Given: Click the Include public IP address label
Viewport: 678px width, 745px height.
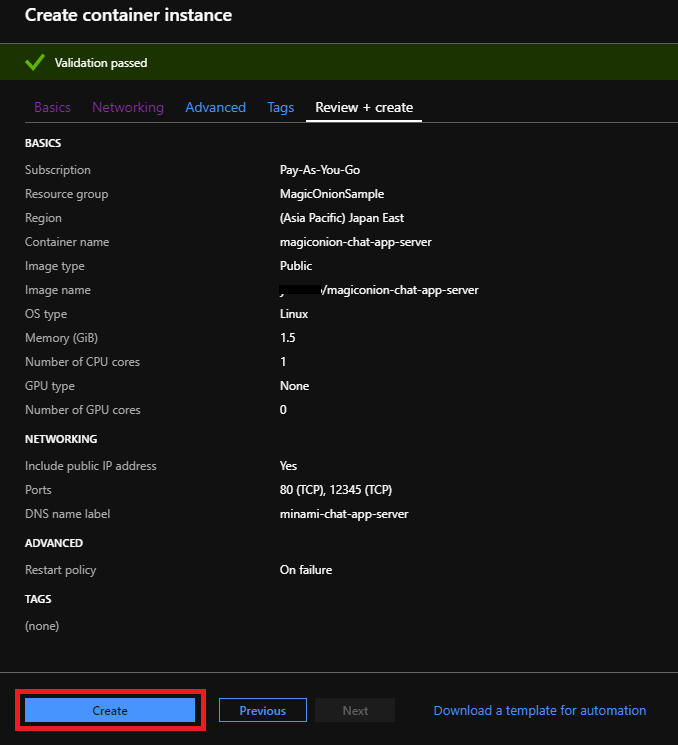Looking at the screenshot, I should 90,466.
